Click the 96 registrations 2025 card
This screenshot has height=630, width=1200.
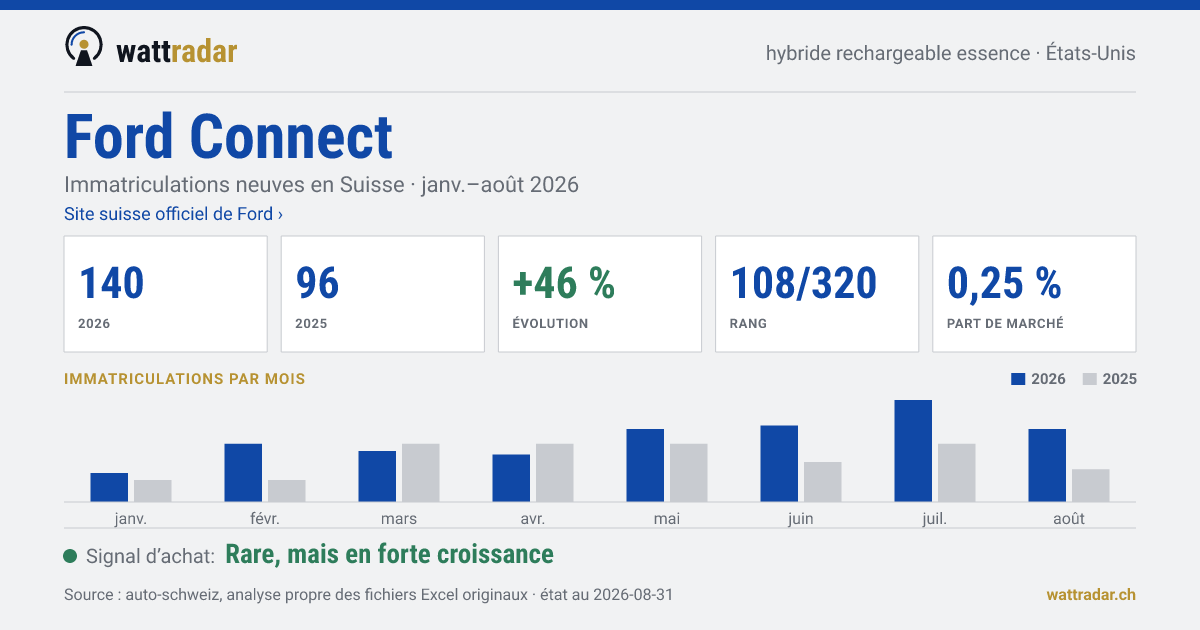[x=383, y=294]
